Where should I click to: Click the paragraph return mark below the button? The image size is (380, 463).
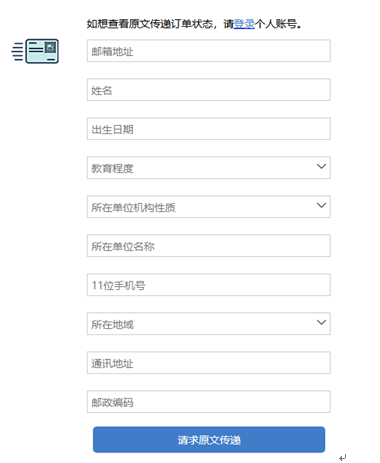[x=343, y=458]
